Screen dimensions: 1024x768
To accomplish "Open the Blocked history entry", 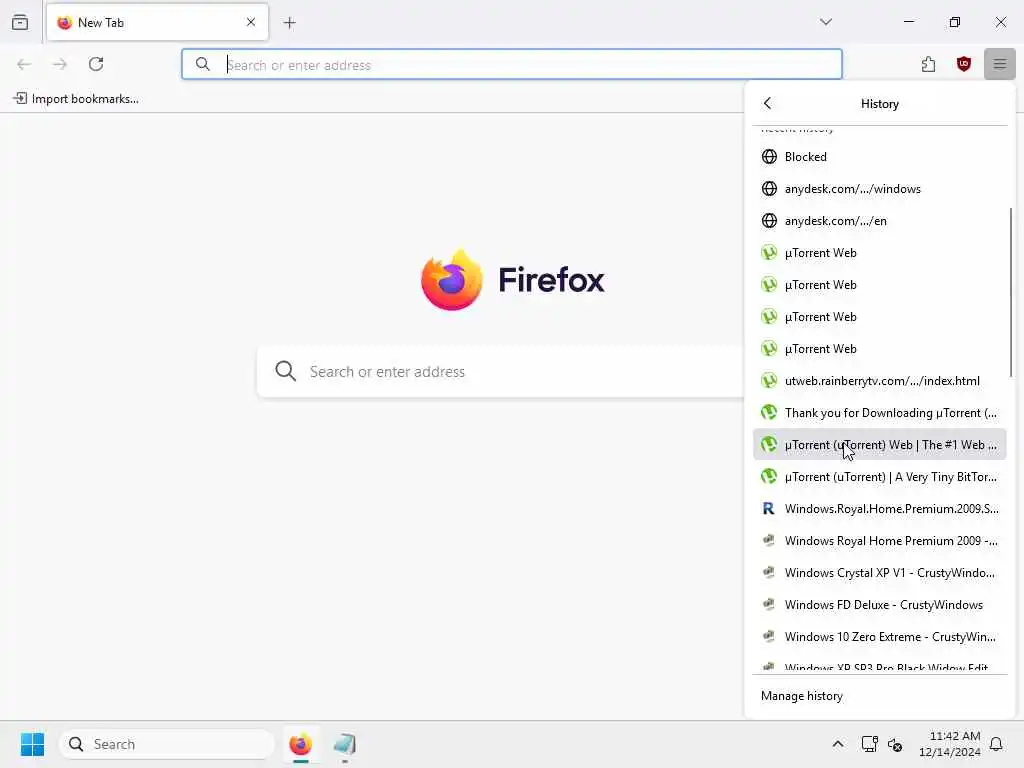I will click(x=879, y=157).
